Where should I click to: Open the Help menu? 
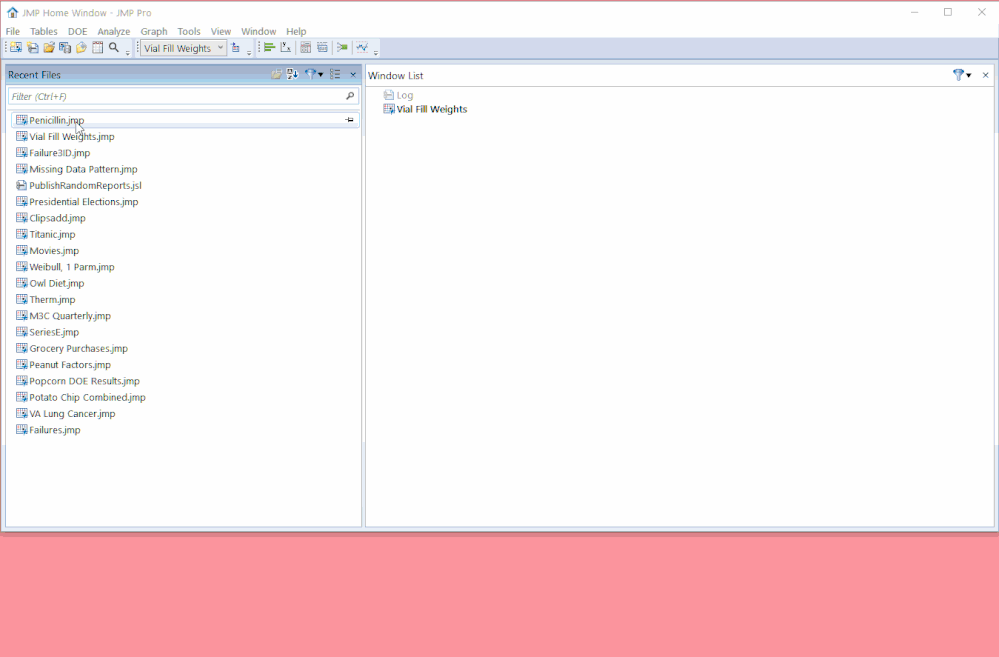pyautogui.click(x=296, y=31)
